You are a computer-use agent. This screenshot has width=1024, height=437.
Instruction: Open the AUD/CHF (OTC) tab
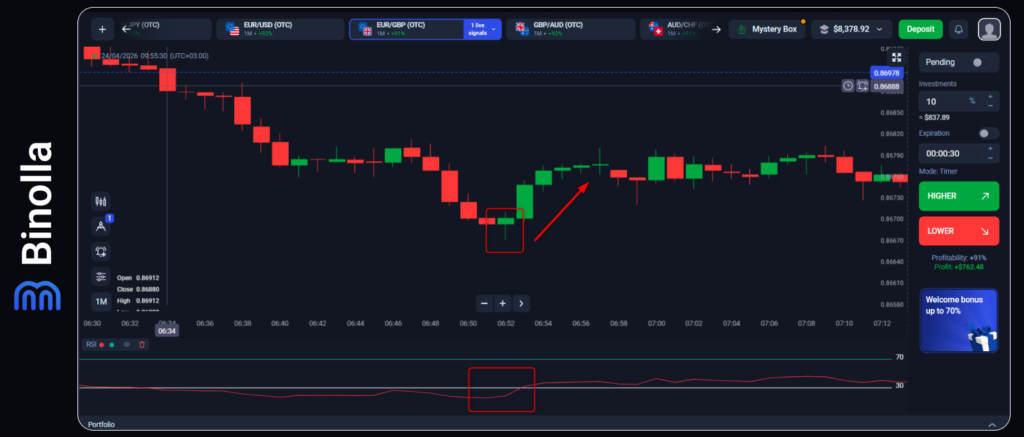[673, 29]
